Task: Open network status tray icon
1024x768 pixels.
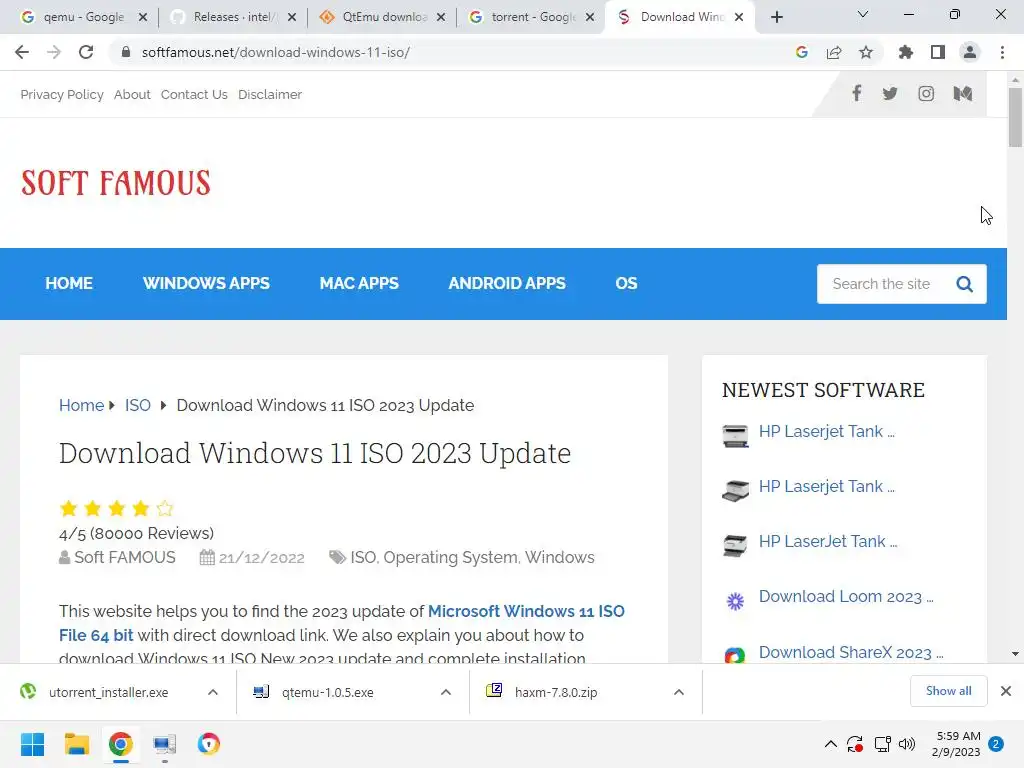Action: 882,744
